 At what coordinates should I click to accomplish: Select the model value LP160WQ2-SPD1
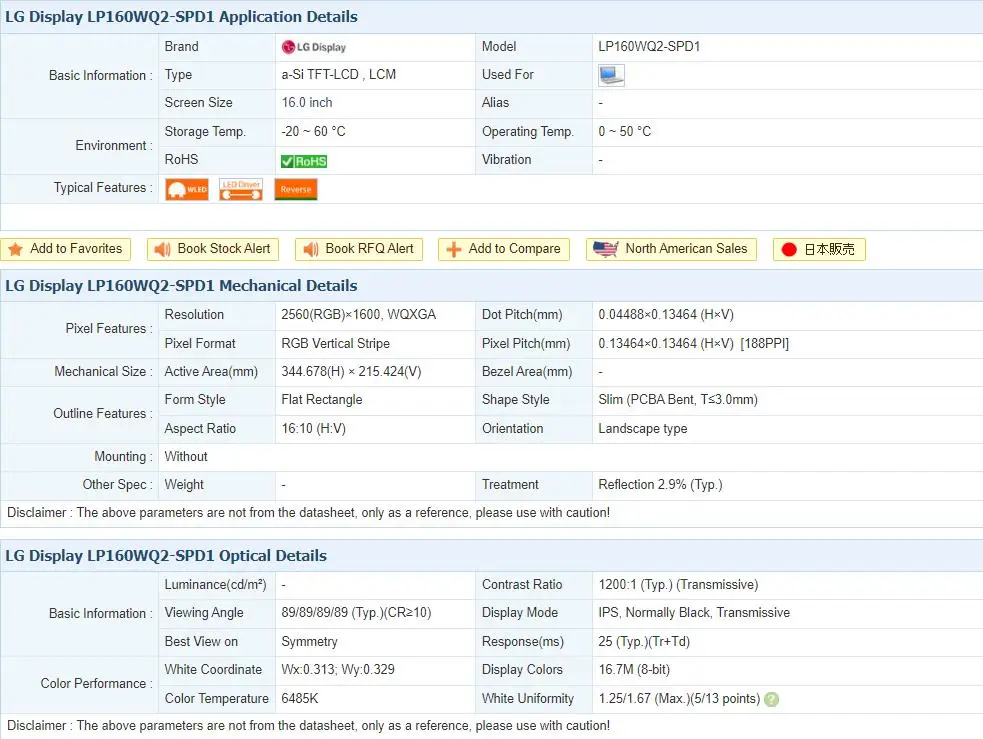[649, 47]
